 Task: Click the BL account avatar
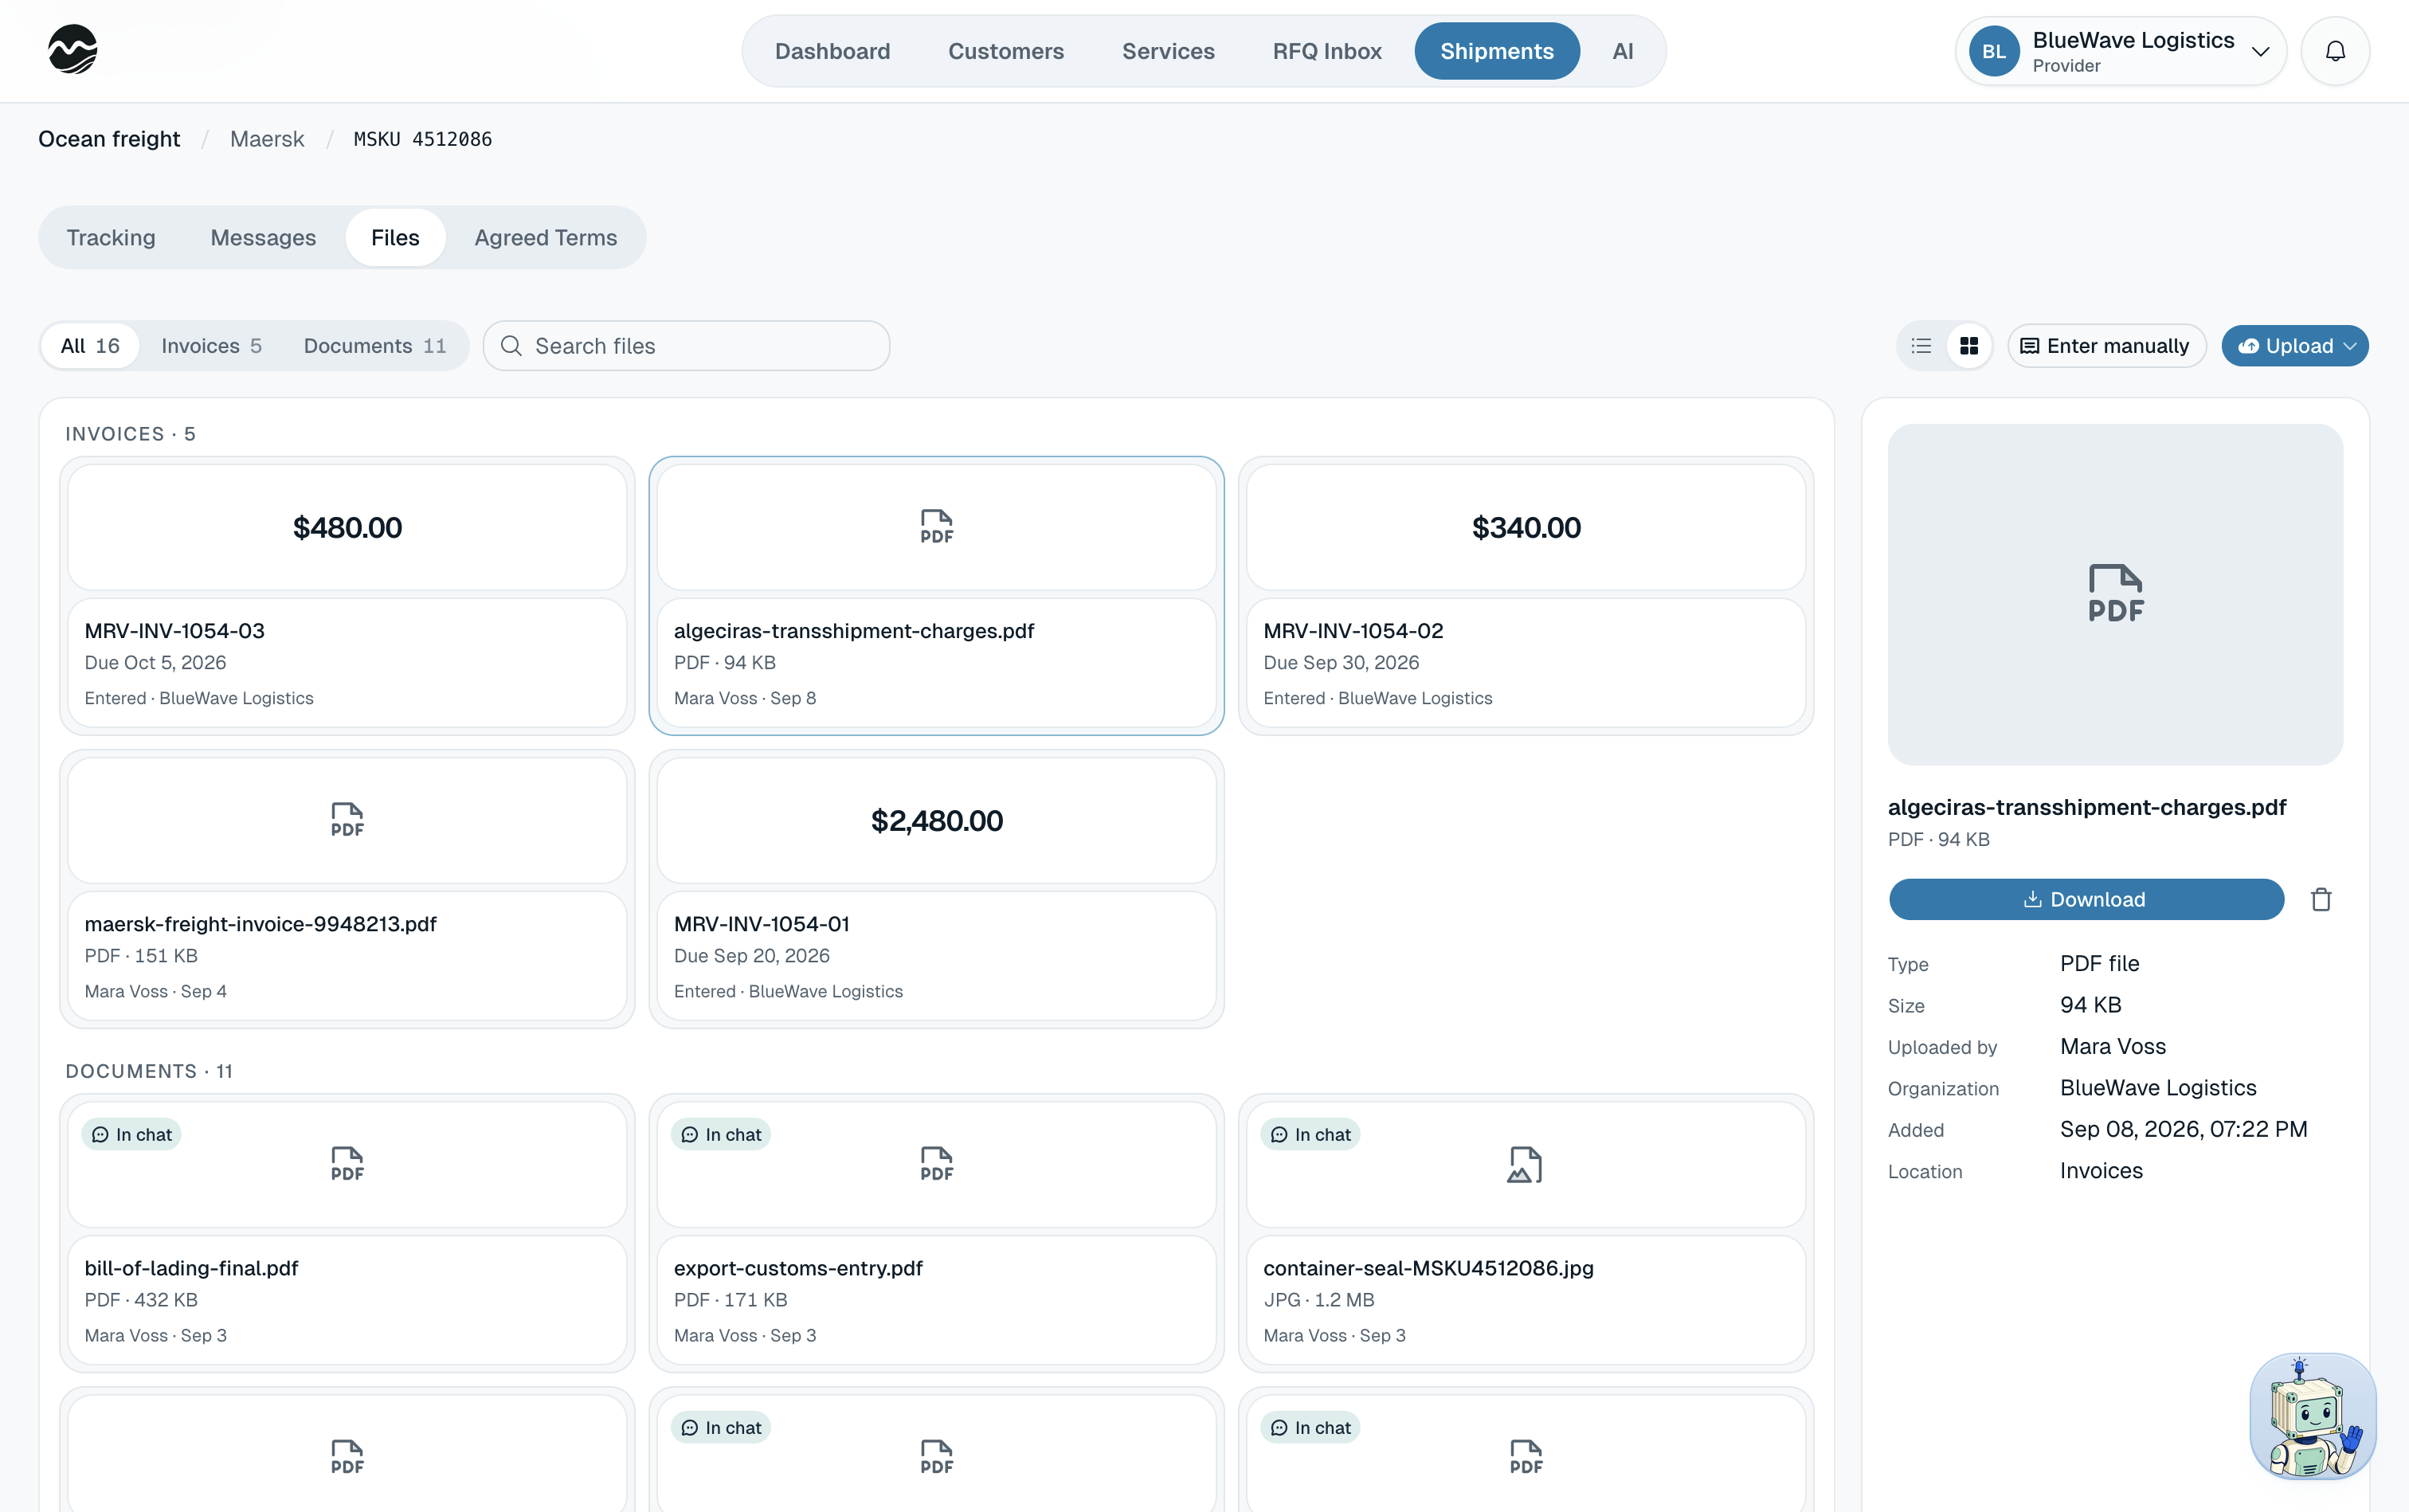1994,51
